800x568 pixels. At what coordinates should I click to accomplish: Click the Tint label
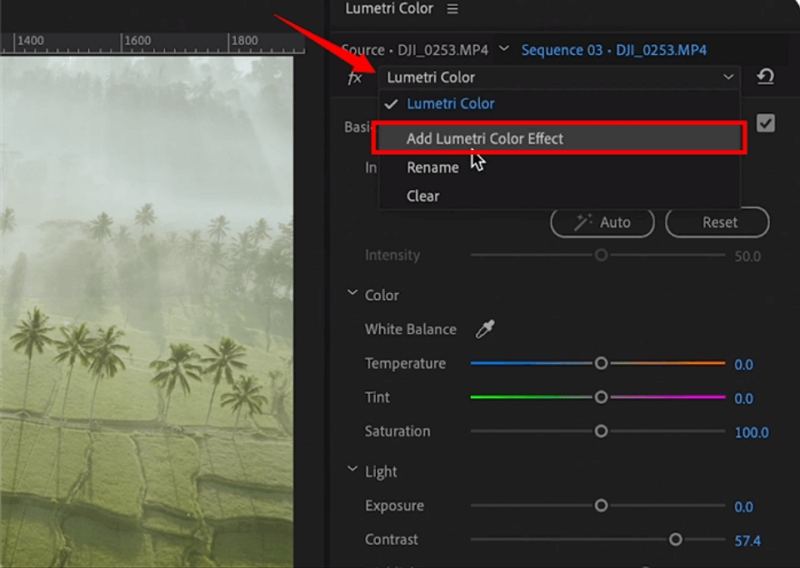(377, 397)
